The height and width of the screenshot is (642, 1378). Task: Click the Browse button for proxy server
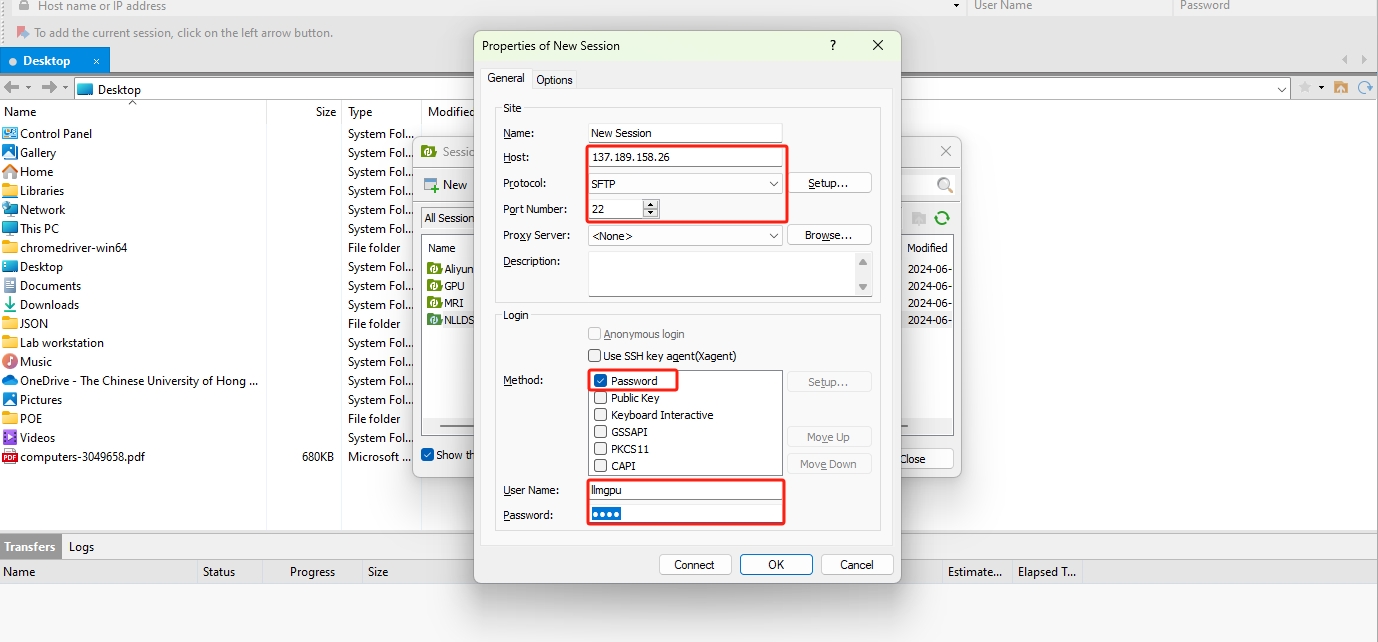coord(829,235)
